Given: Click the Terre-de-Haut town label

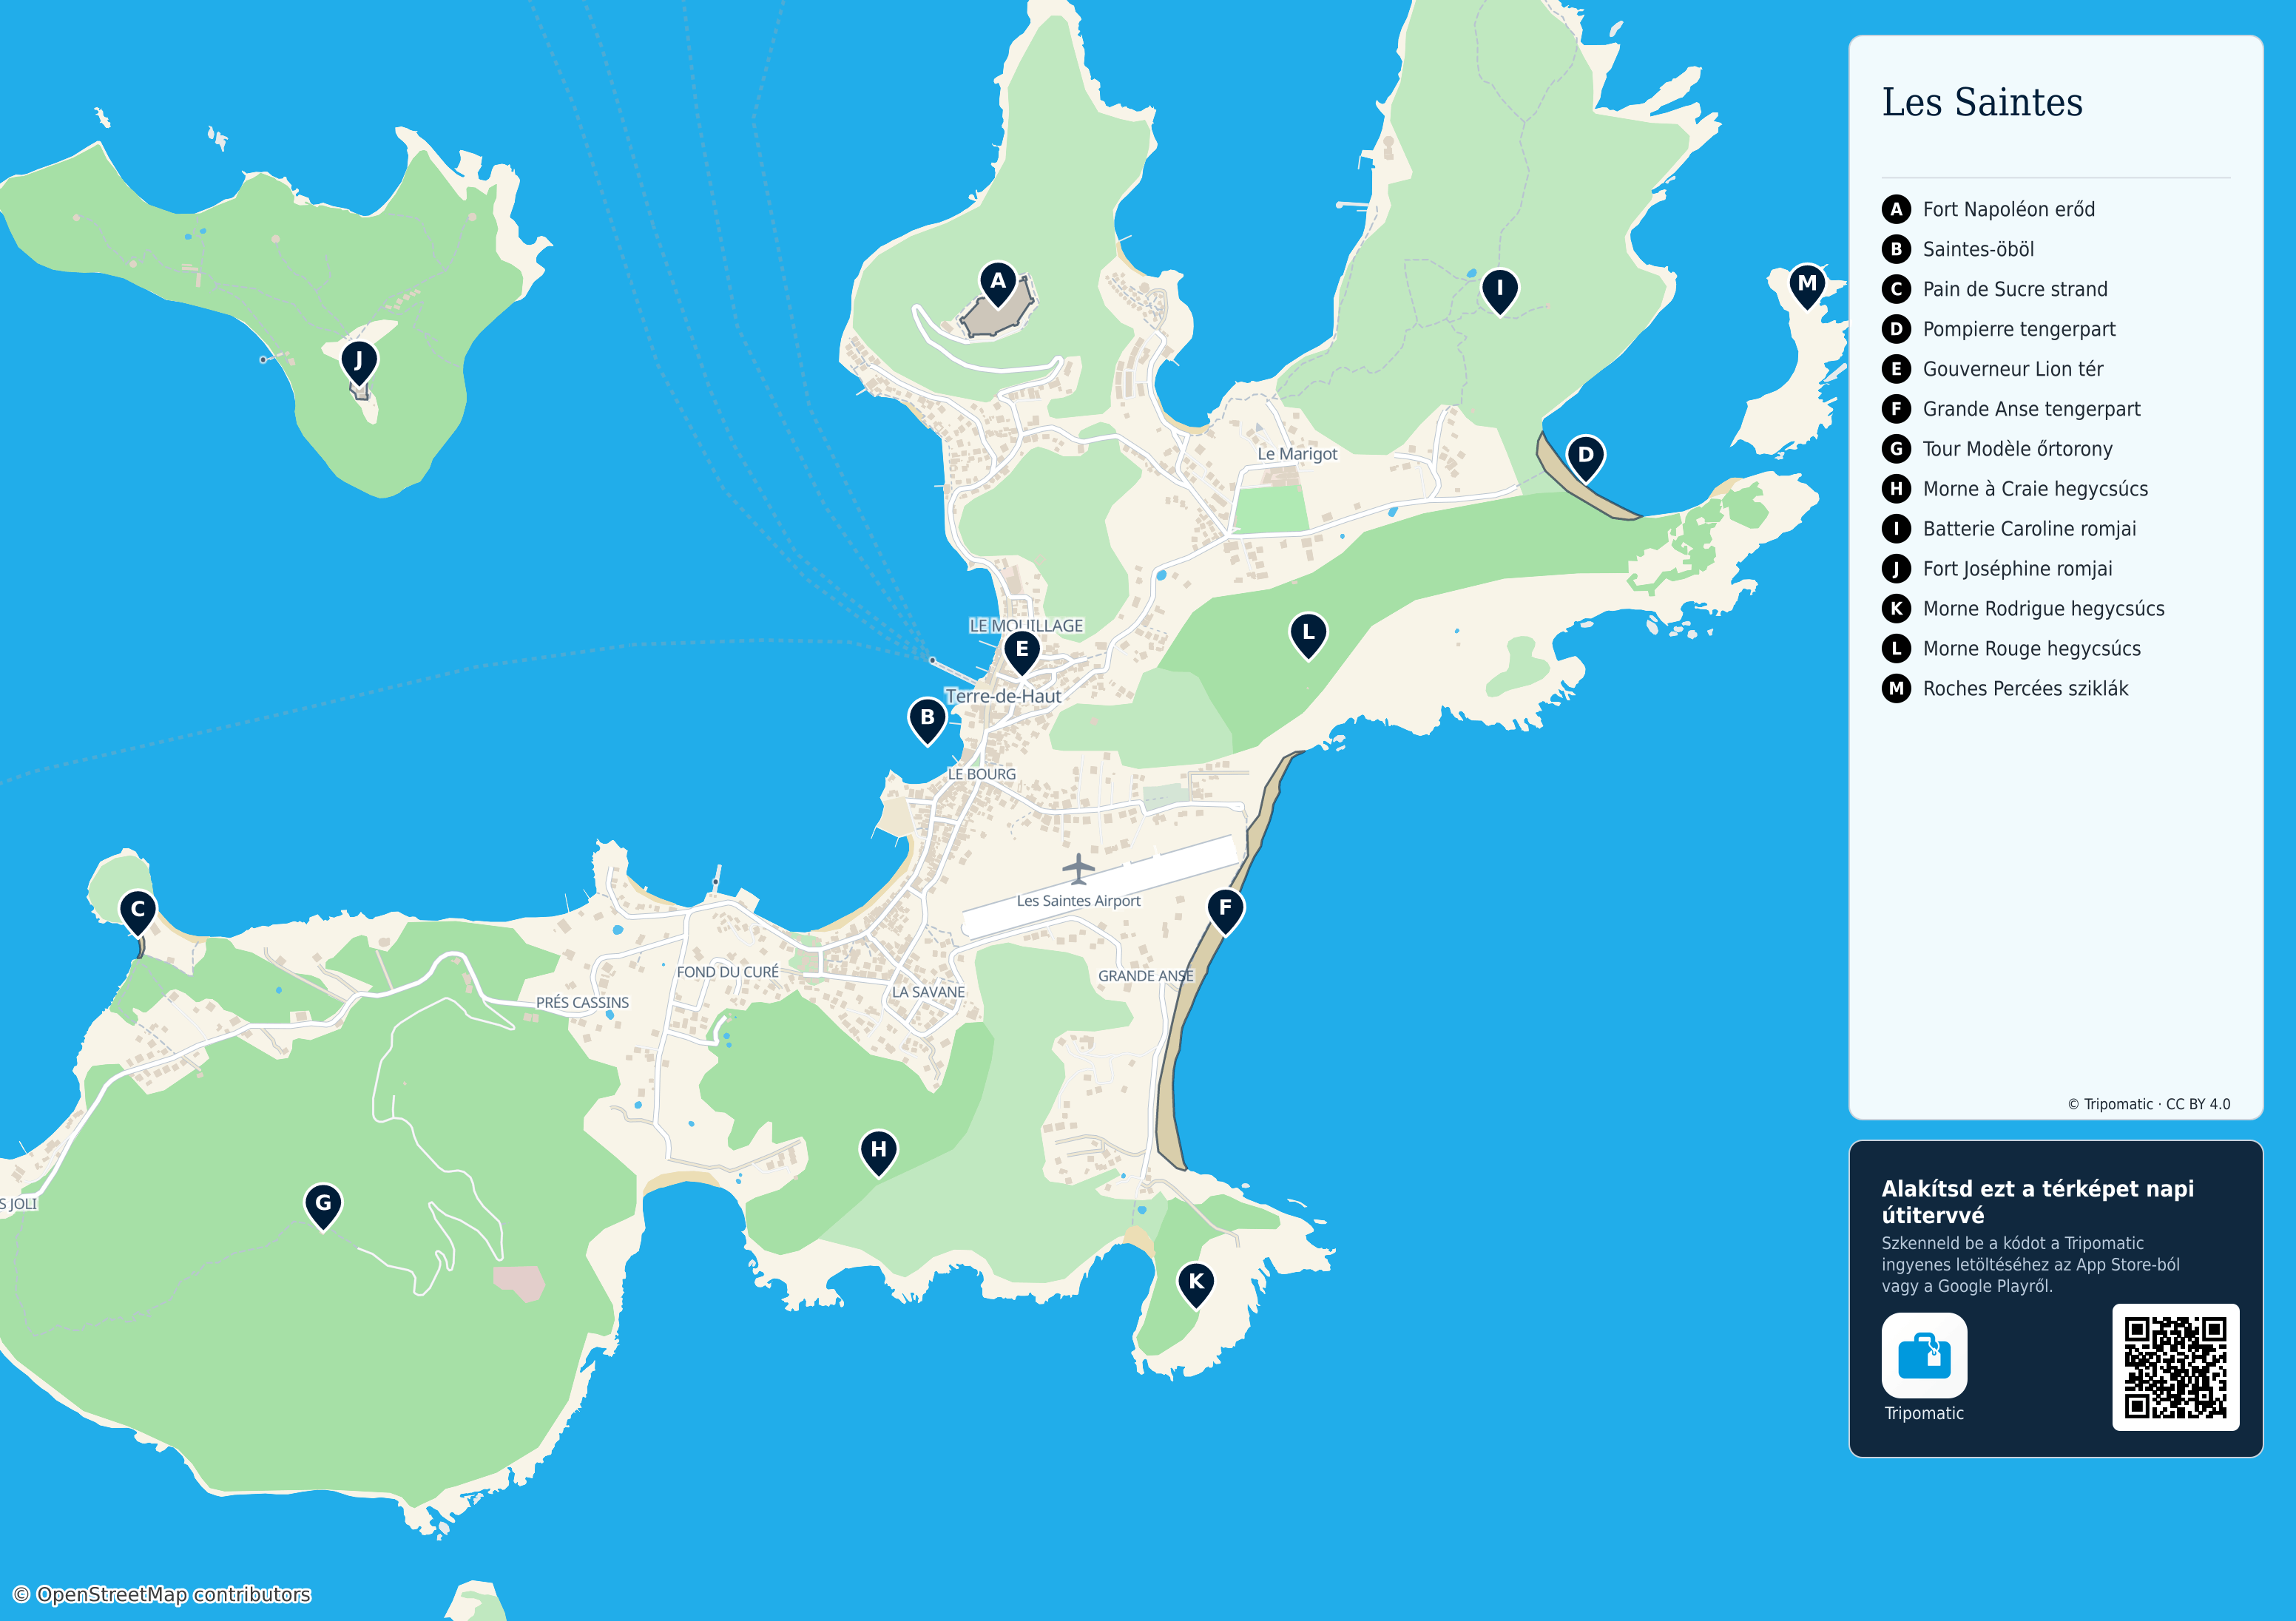Looking at the screenshot, I should click(1003, 696).
